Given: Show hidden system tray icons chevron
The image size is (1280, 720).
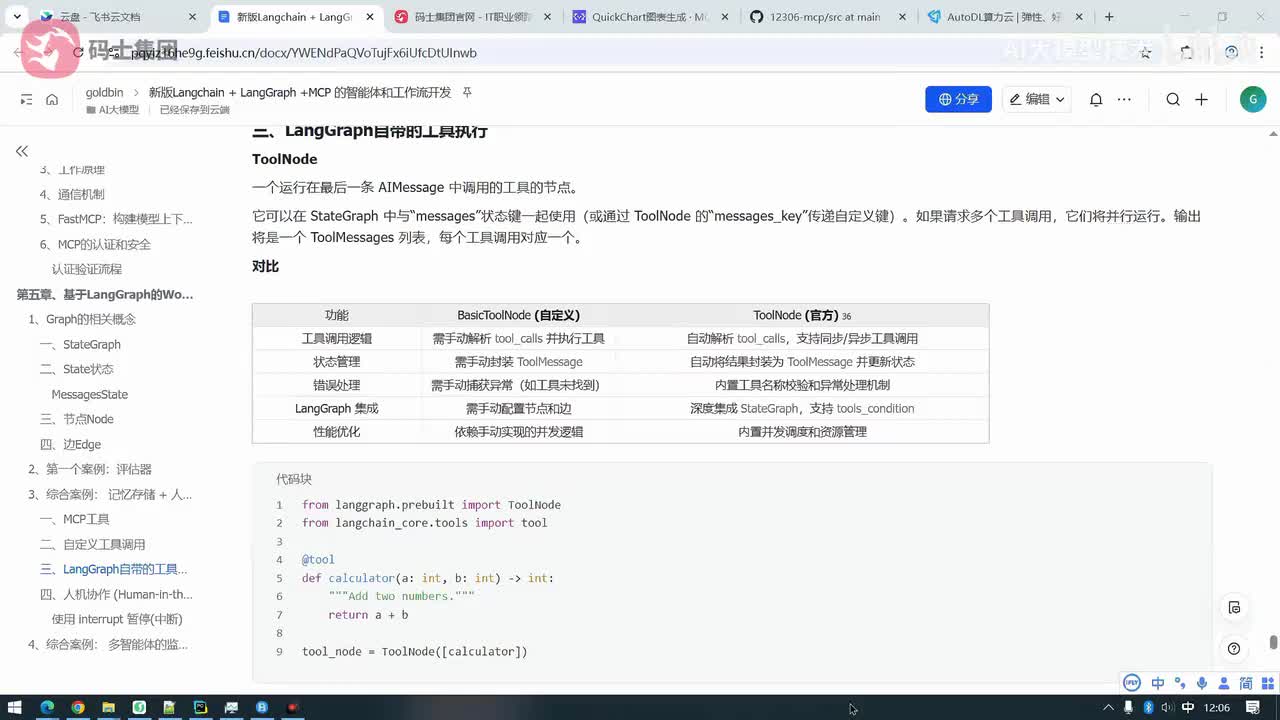Looking at the screenshot, I should [1108, 707].
